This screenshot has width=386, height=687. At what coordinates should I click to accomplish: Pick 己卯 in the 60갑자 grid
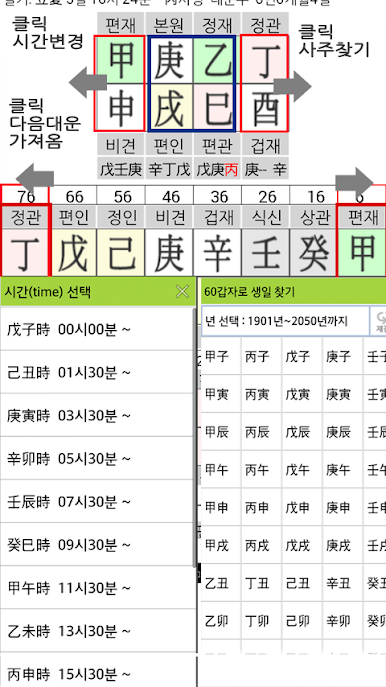302,620
